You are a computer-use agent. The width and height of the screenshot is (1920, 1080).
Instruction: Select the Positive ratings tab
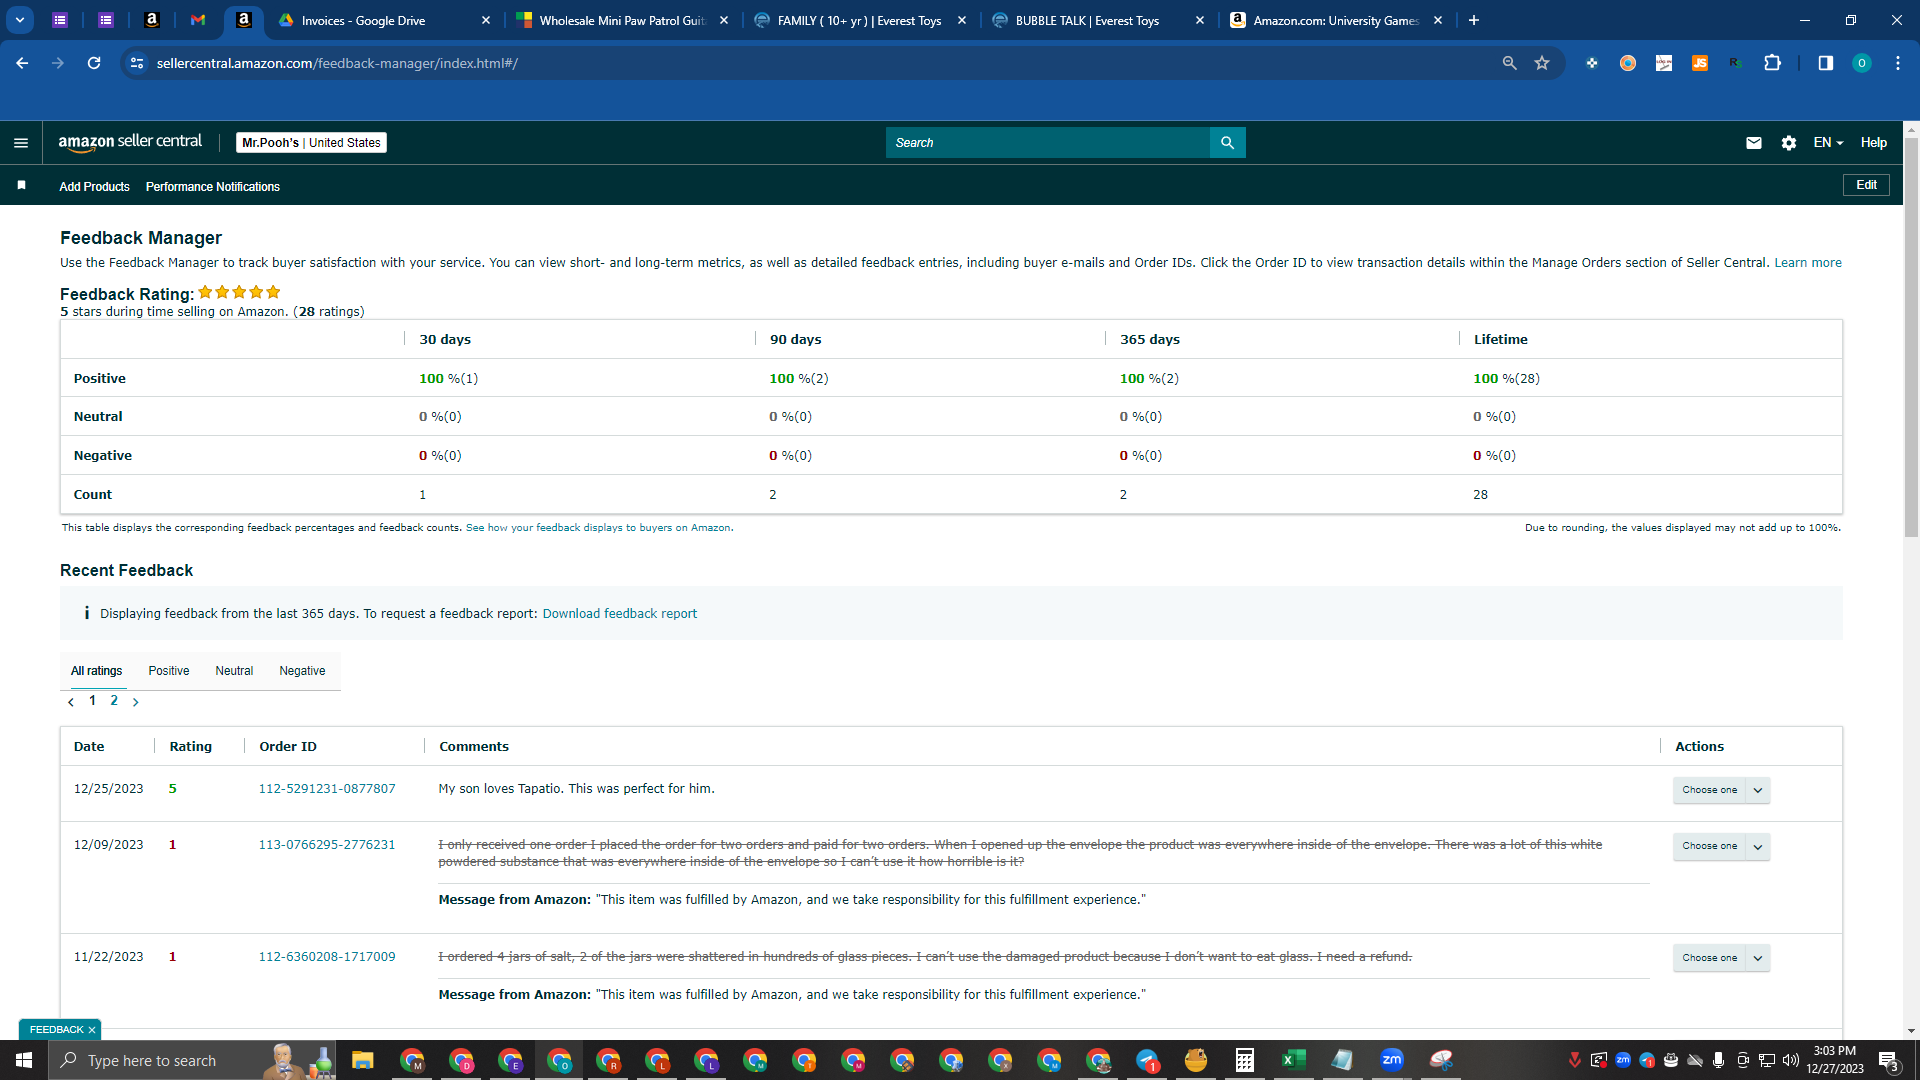point(169,671)
